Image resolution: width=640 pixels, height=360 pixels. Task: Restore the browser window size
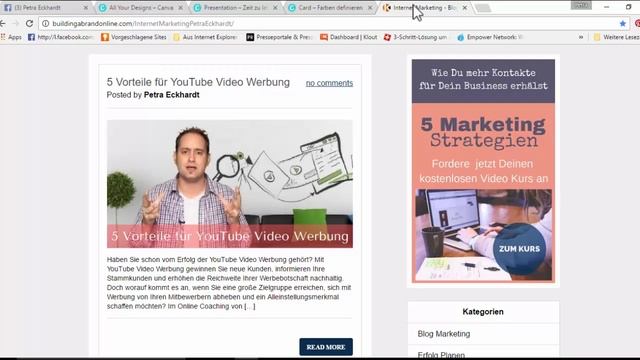point(629,7)
